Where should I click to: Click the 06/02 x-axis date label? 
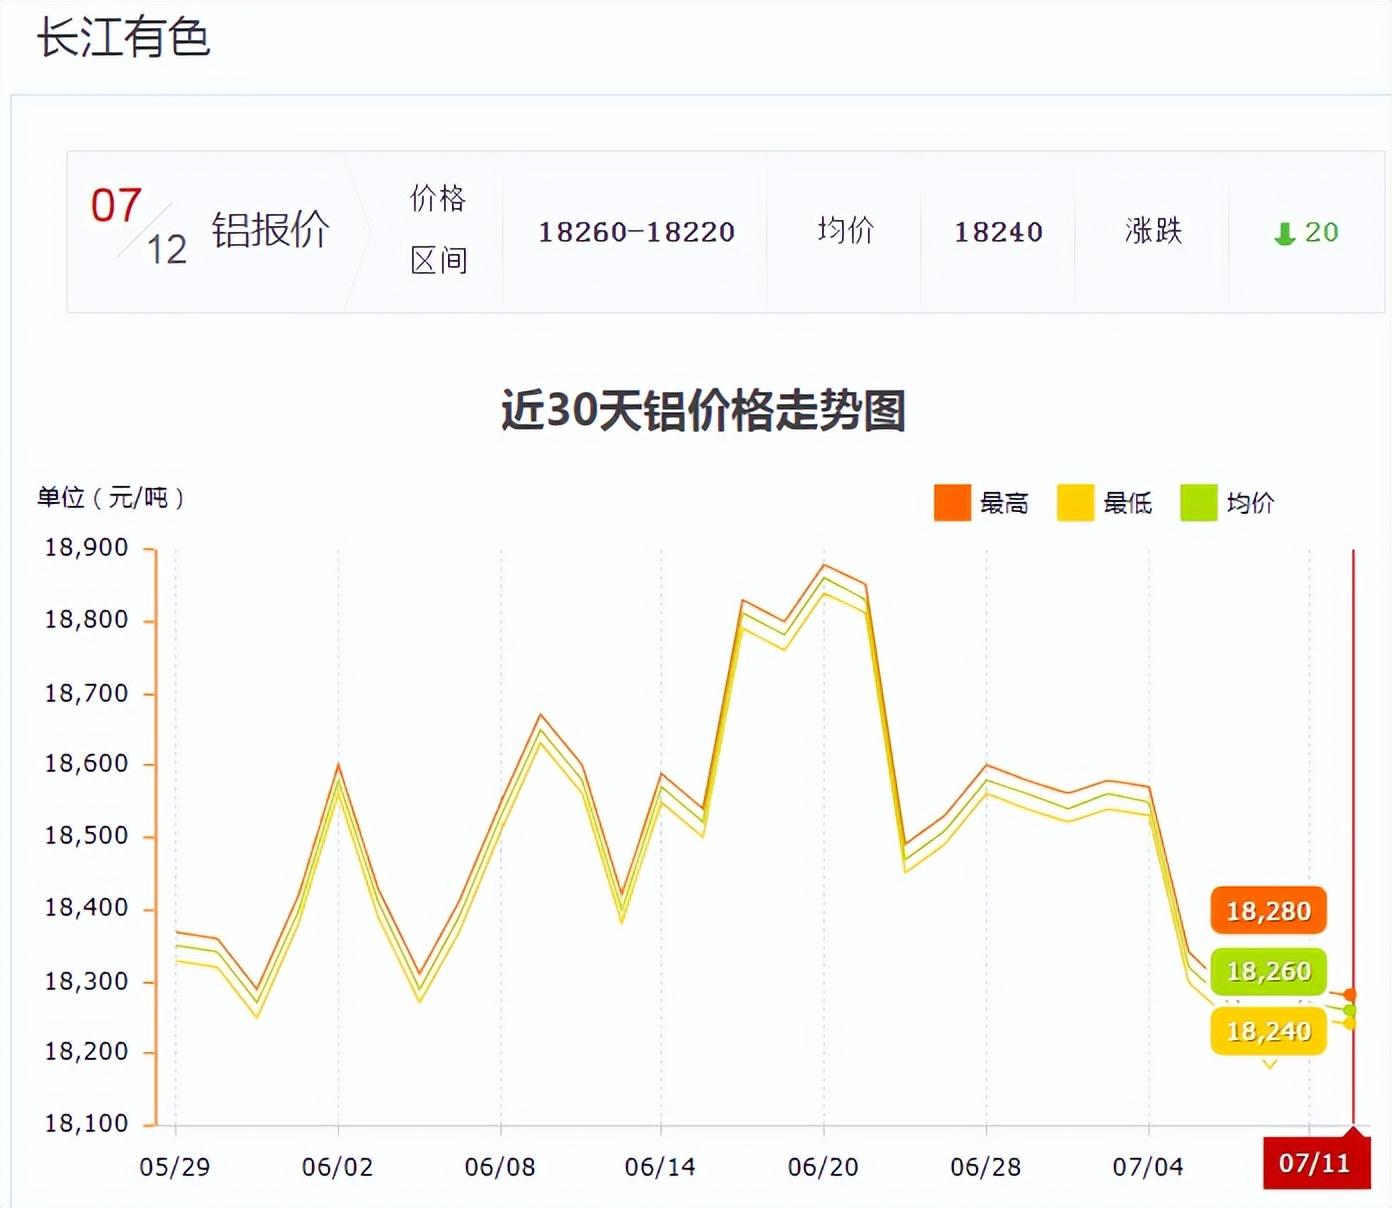[337, 1167]
